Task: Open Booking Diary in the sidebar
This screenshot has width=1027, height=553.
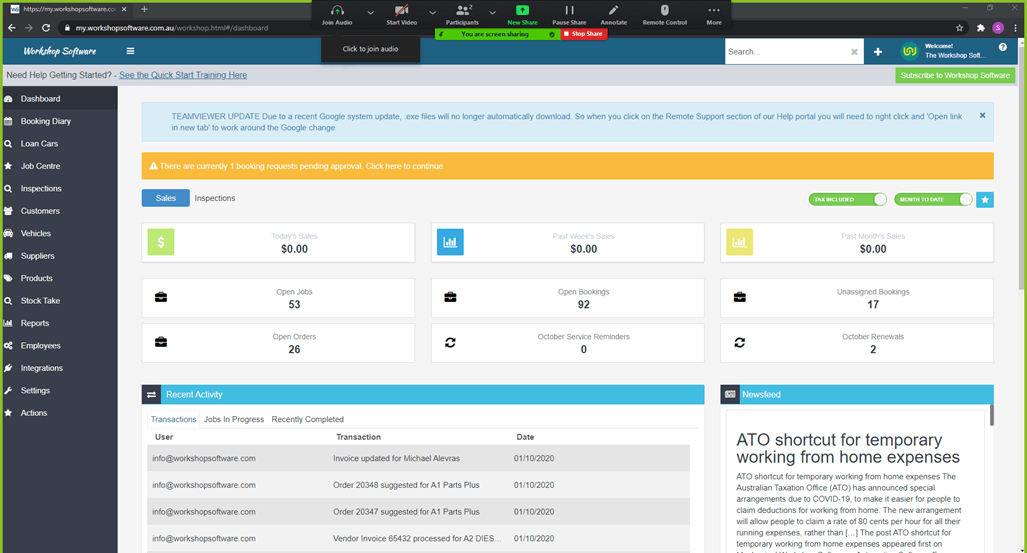Action: pyautogui.click(x=60, y=121)
